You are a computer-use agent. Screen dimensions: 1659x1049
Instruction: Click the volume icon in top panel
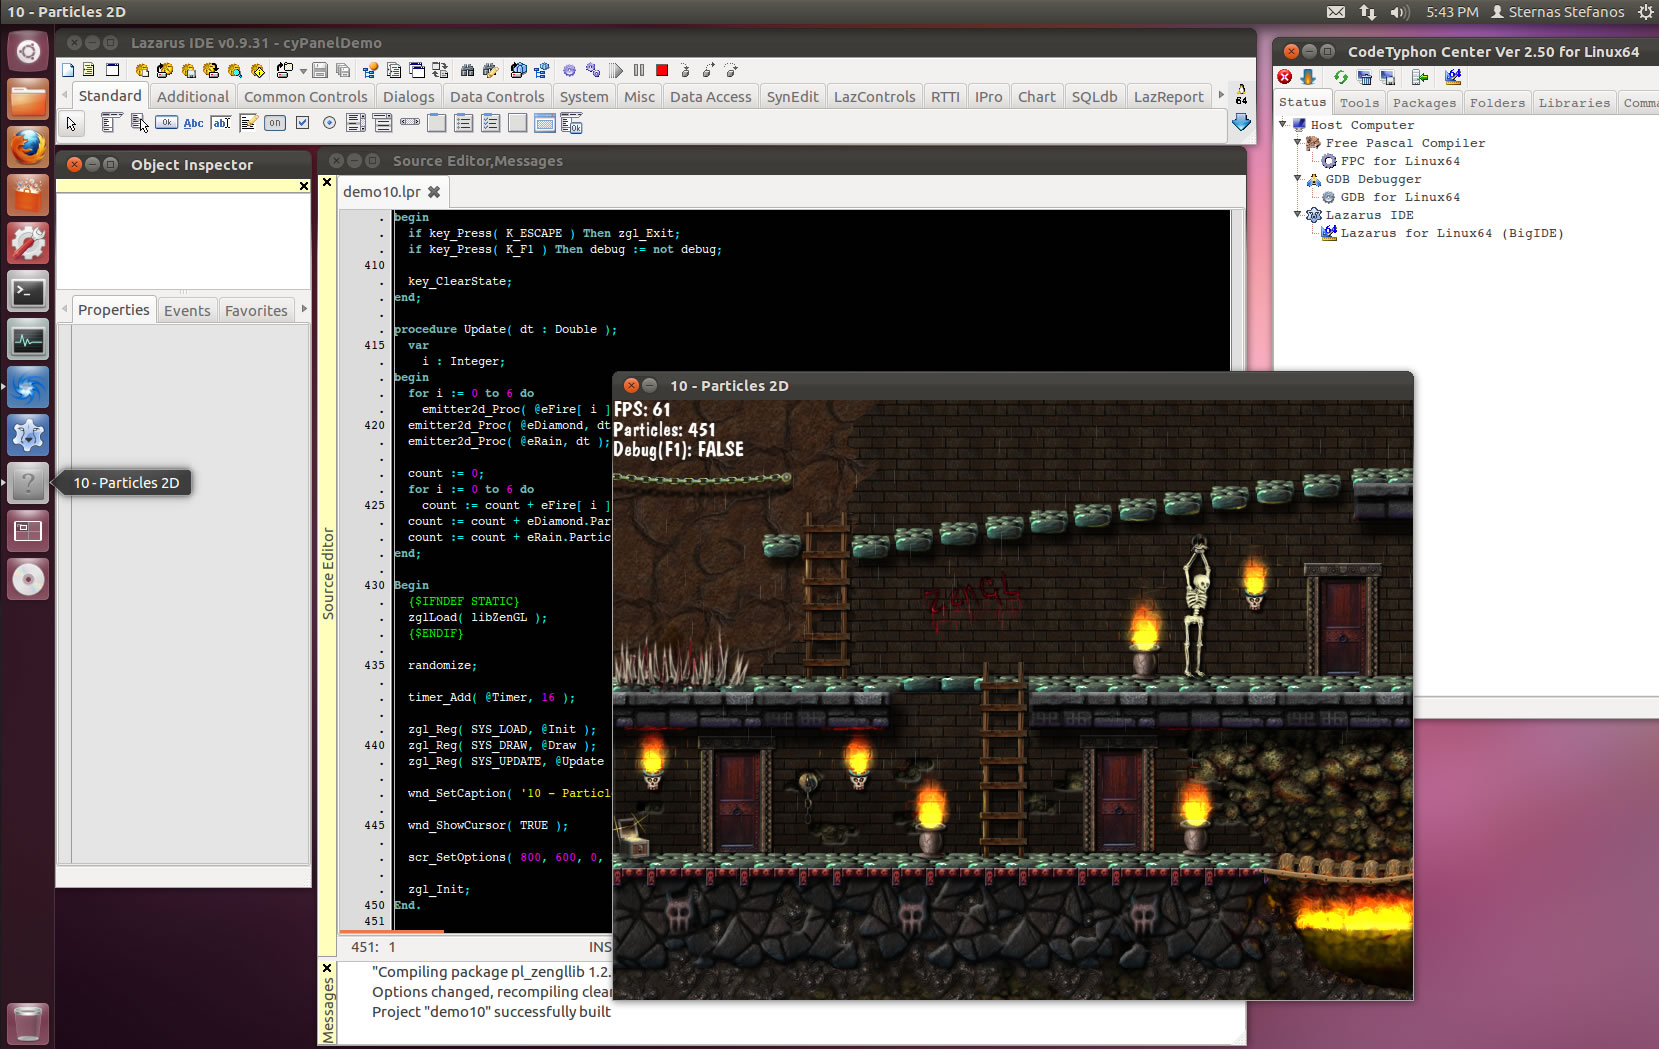pyautogui.click(x=1399, y=12)
